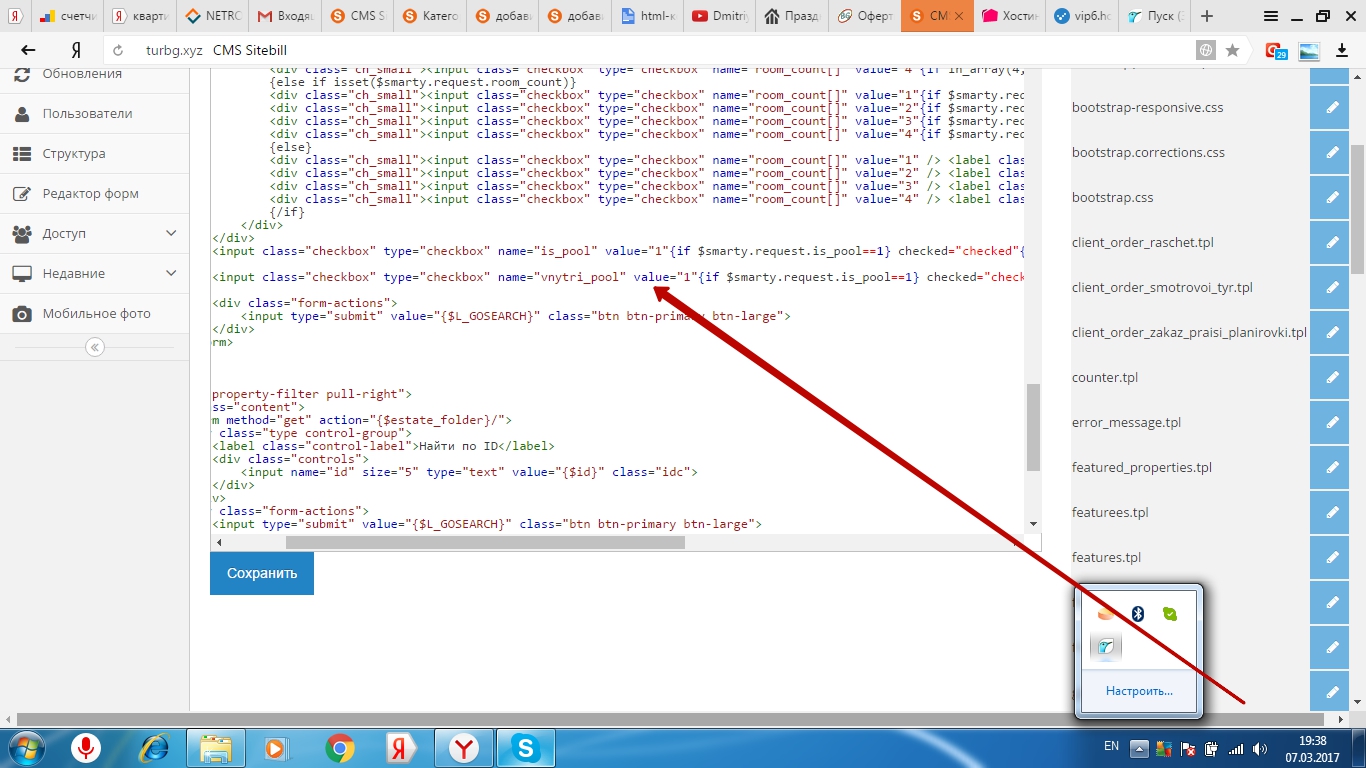Screen dimensions: 1366x768
Task: Click the browser reload icon
Action: click(118, 50)
